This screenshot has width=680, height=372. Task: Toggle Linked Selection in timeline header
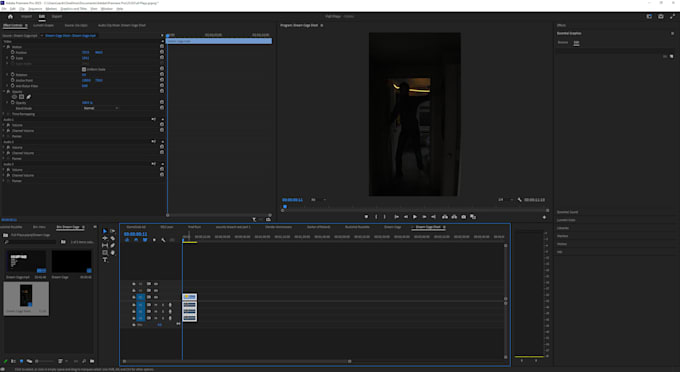145,240
